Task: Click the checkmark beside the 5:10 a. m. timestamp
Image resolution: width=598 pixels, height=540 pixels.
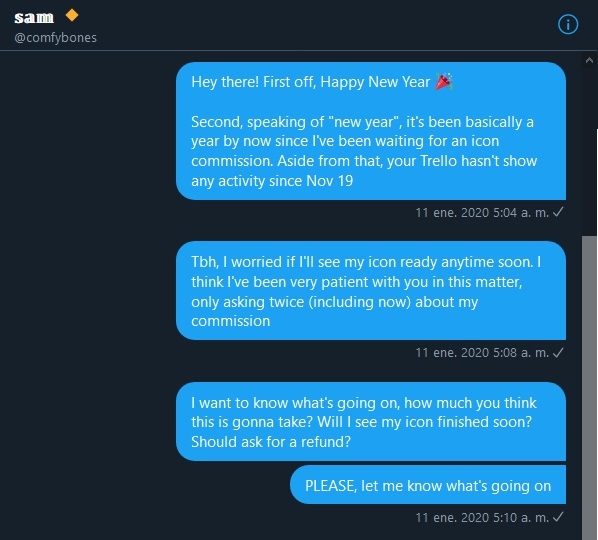Action: pyautogui.click(x=558, y=517)
